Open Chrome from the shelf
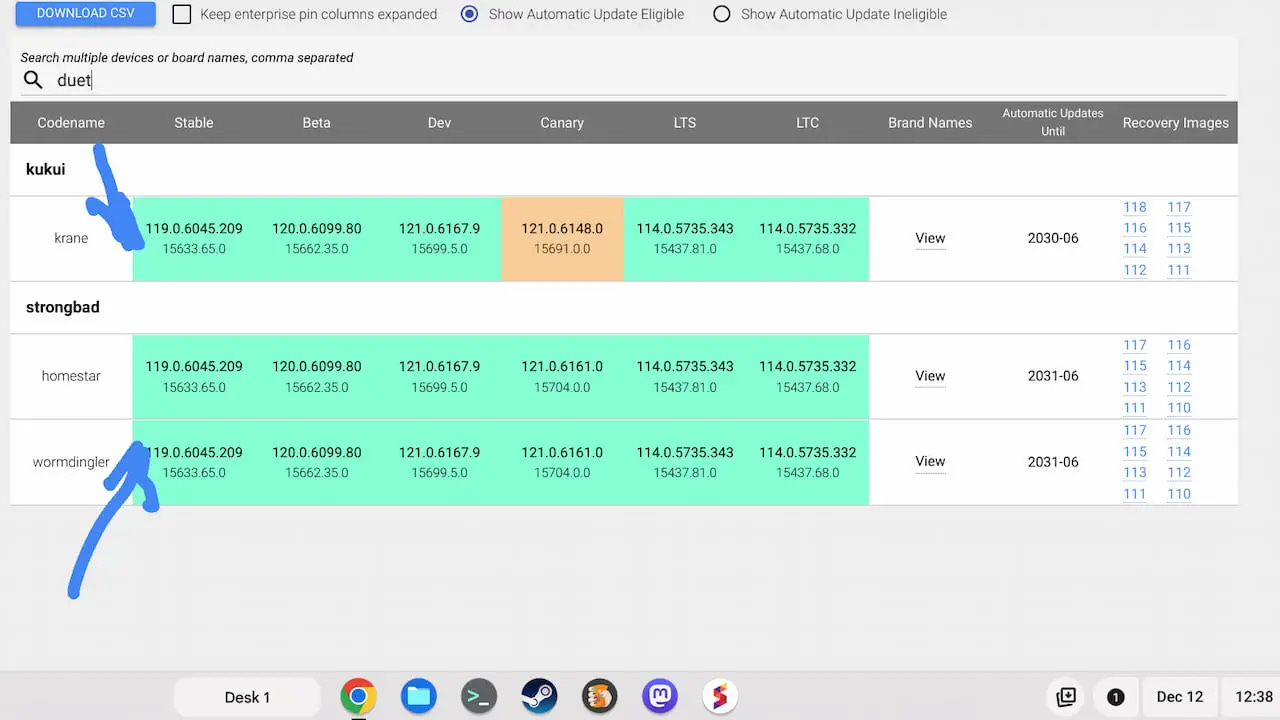 (358, 697)
